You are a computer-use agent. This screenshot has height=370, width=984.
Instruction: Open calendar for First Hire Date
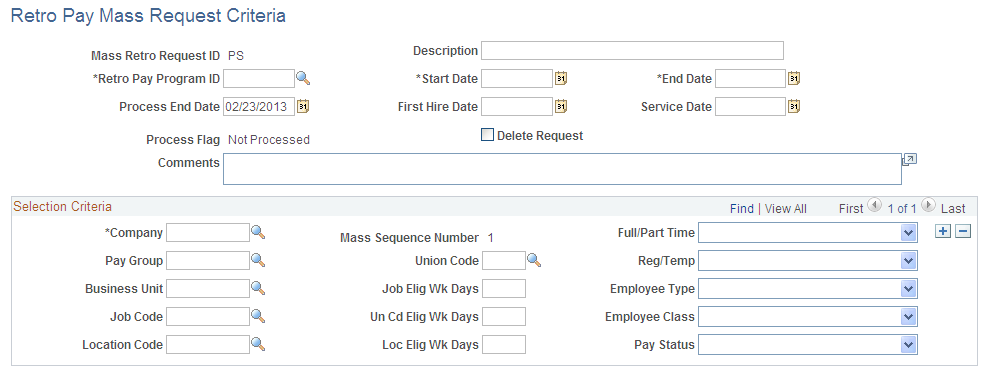point(561,107)
